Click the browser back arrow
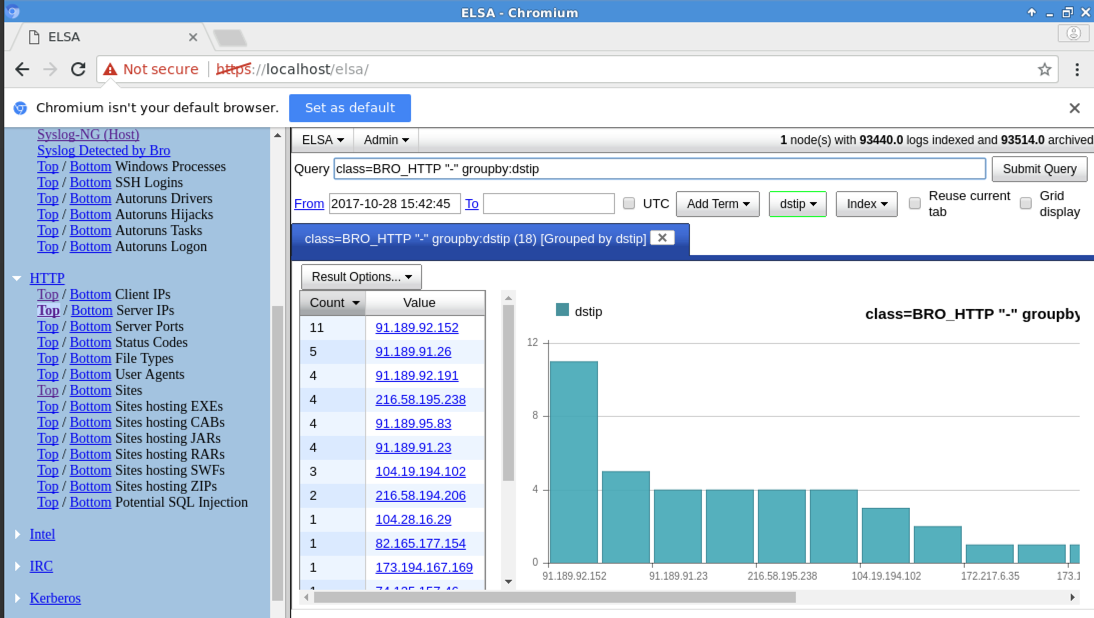 pyautogui.click(x=22, y=69)
